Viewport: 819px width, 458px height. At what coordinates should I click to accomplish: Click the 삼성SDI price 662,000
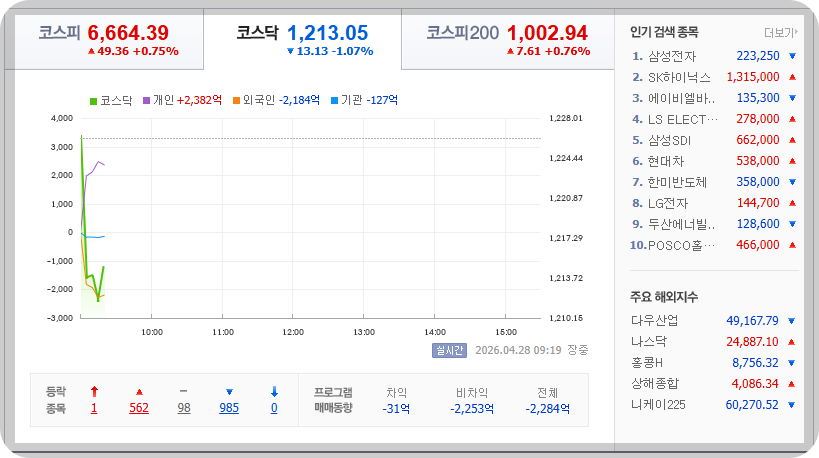pos(758,140)
